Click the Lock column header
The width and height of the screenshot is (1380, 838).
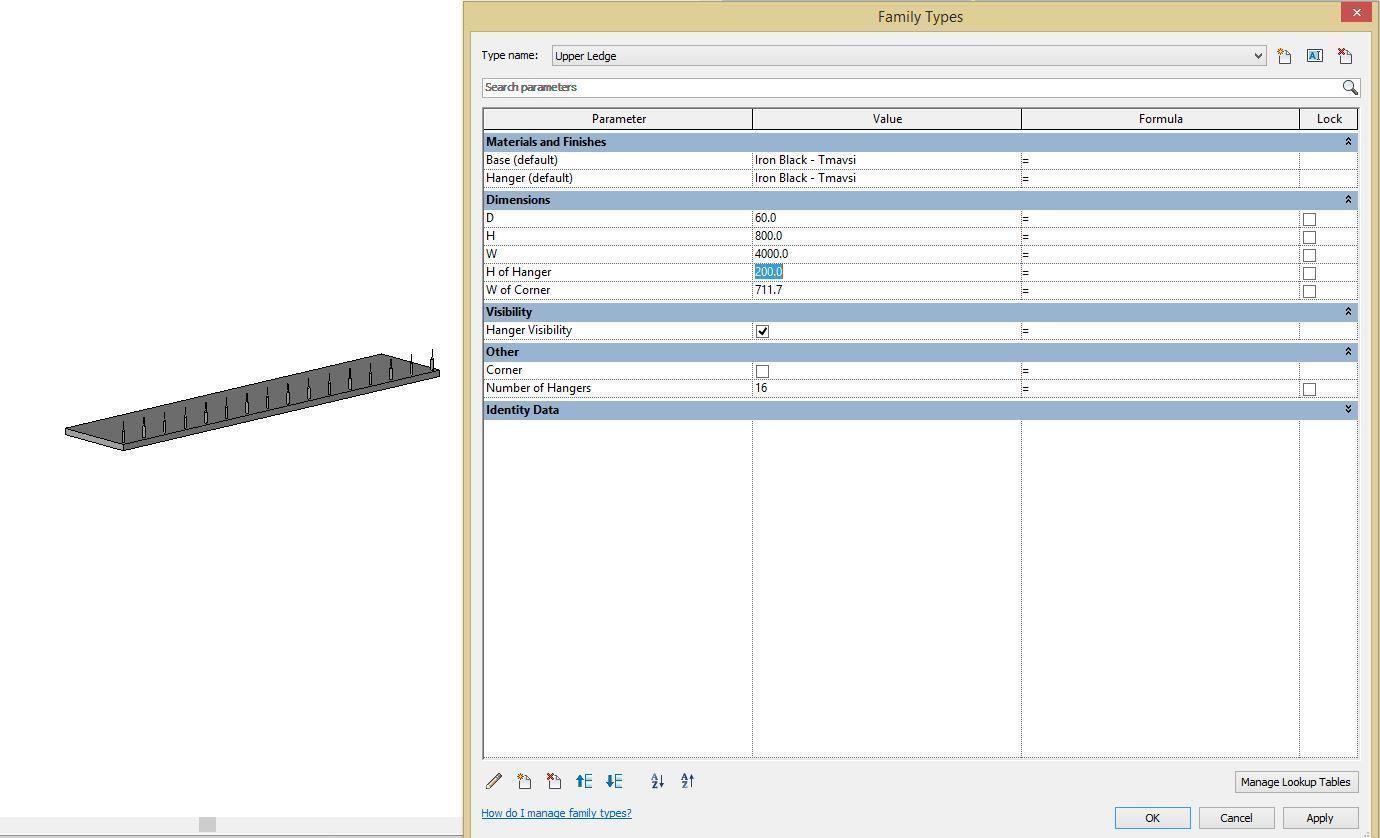click(1329, 119)
